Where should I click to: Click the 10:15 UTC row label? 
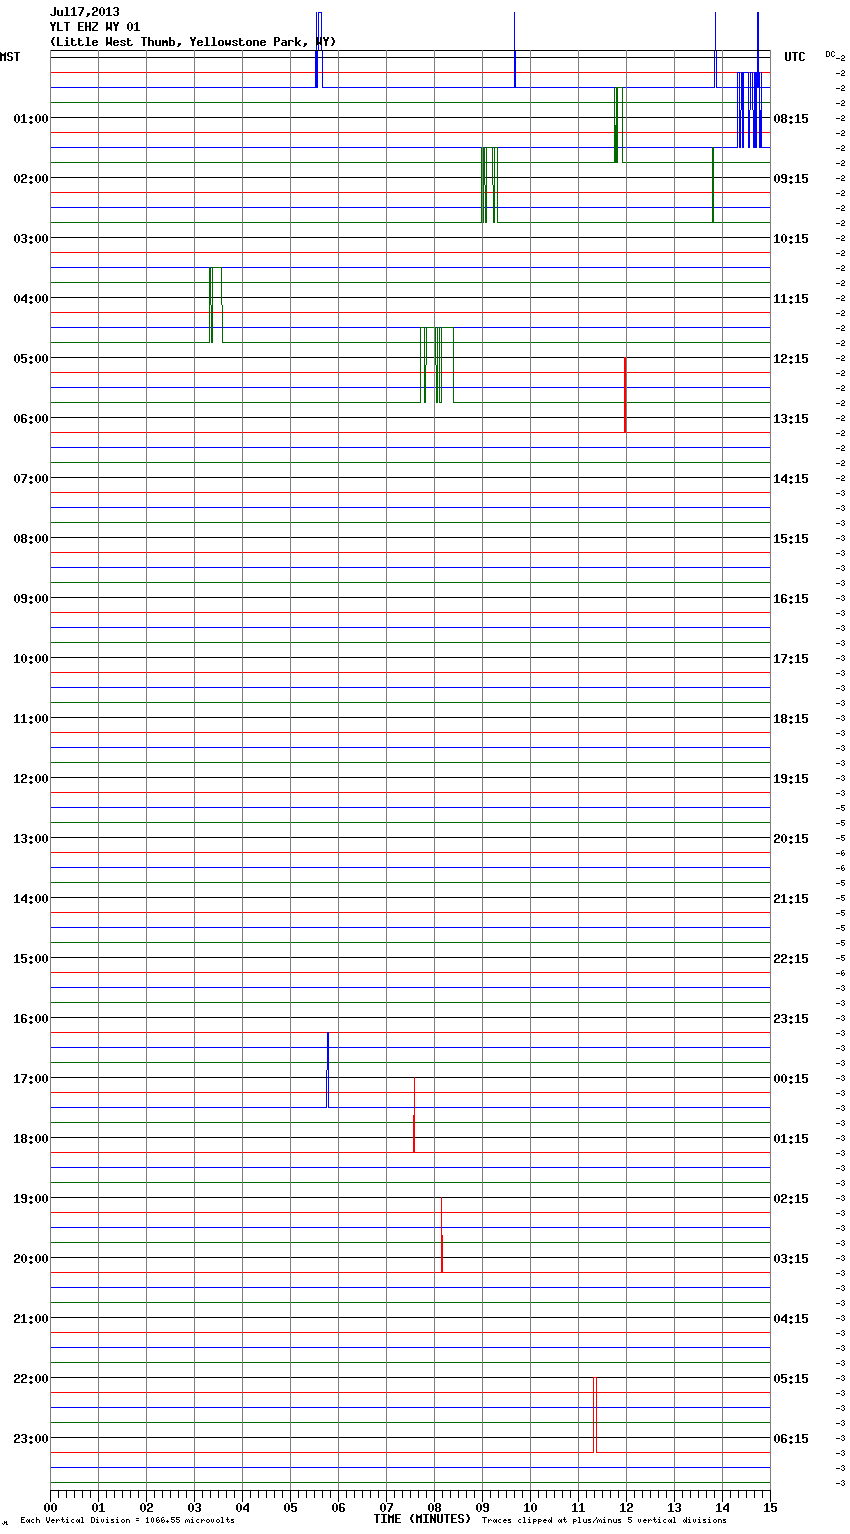pyautogui.click(x=791, y=238)
